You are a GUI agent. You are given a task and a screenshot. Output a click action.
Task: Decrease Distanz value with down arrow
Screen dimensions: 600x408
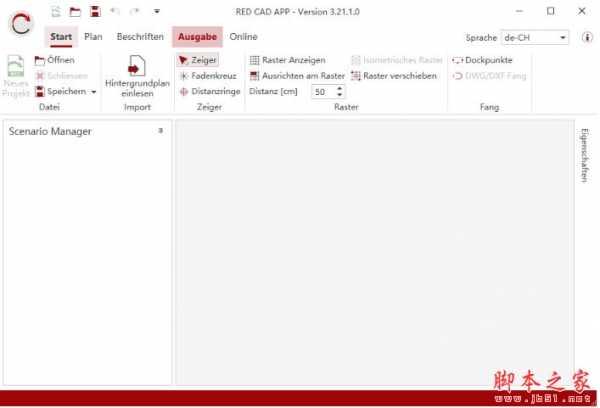click(x=339, y=95)
